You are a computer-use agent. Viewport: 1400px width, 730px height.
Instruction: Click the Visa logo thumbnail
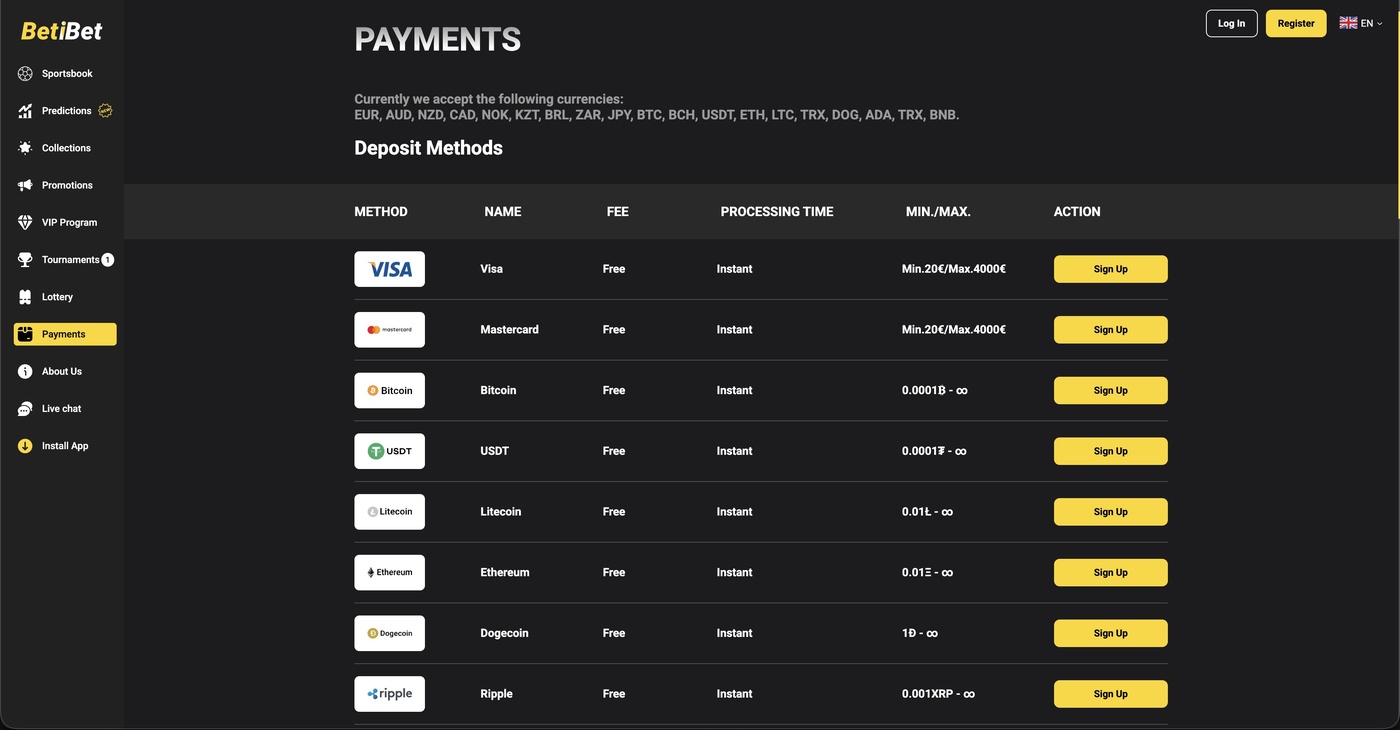coord(390,269)
